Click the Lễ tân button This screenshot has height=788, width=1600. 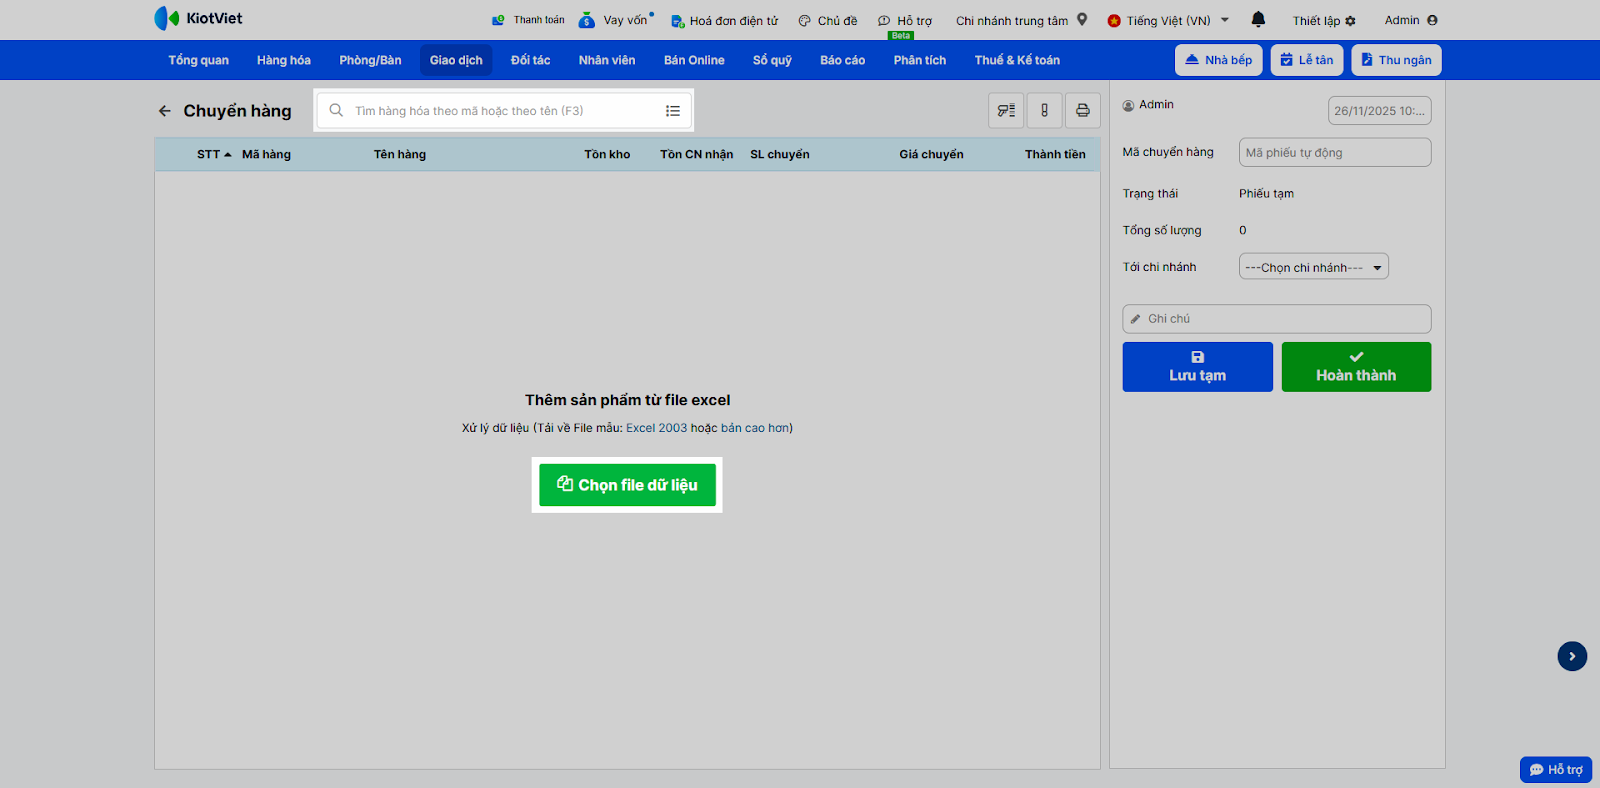click(x=1307, y=60)
